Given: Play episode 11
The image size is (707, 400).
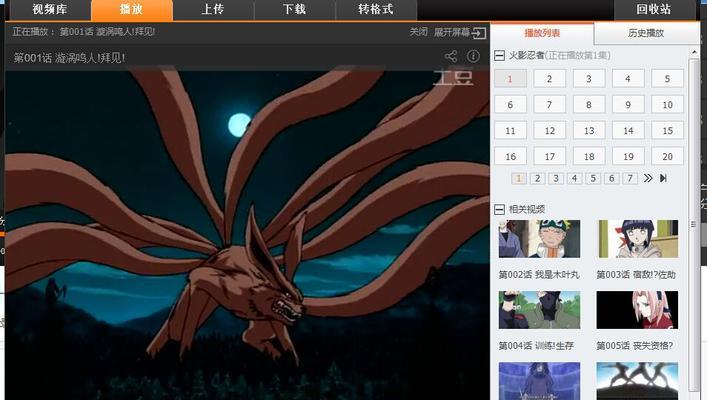Looking at the screenshot, I should (510, 131).
